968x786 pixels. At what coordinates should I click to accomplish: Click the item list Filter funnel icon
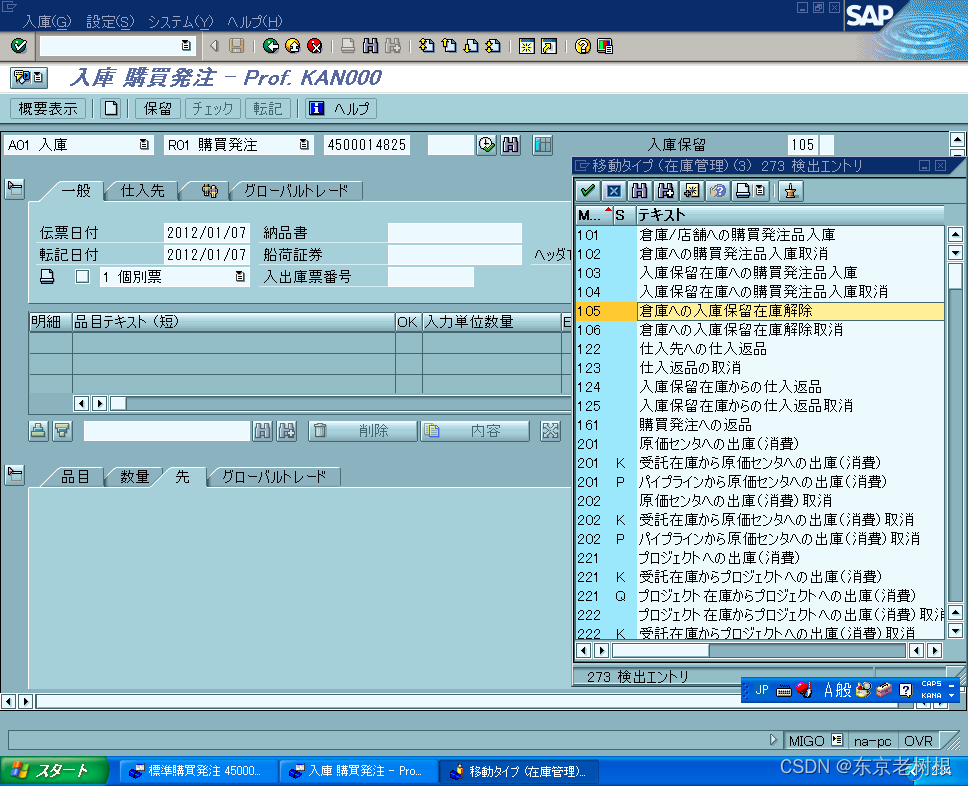pyautogui.click(x=62, y=430)
